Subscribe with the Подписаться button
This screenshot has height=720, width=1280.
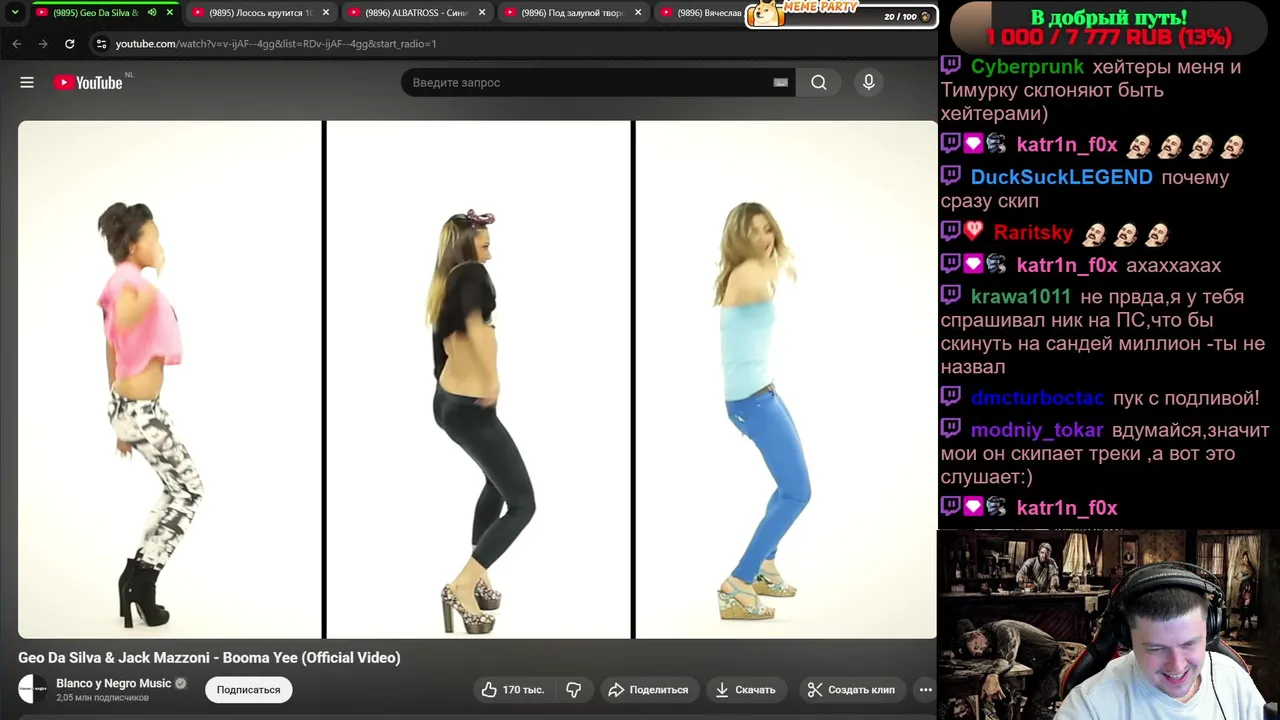pyautogui.click(x=248, y=689)
